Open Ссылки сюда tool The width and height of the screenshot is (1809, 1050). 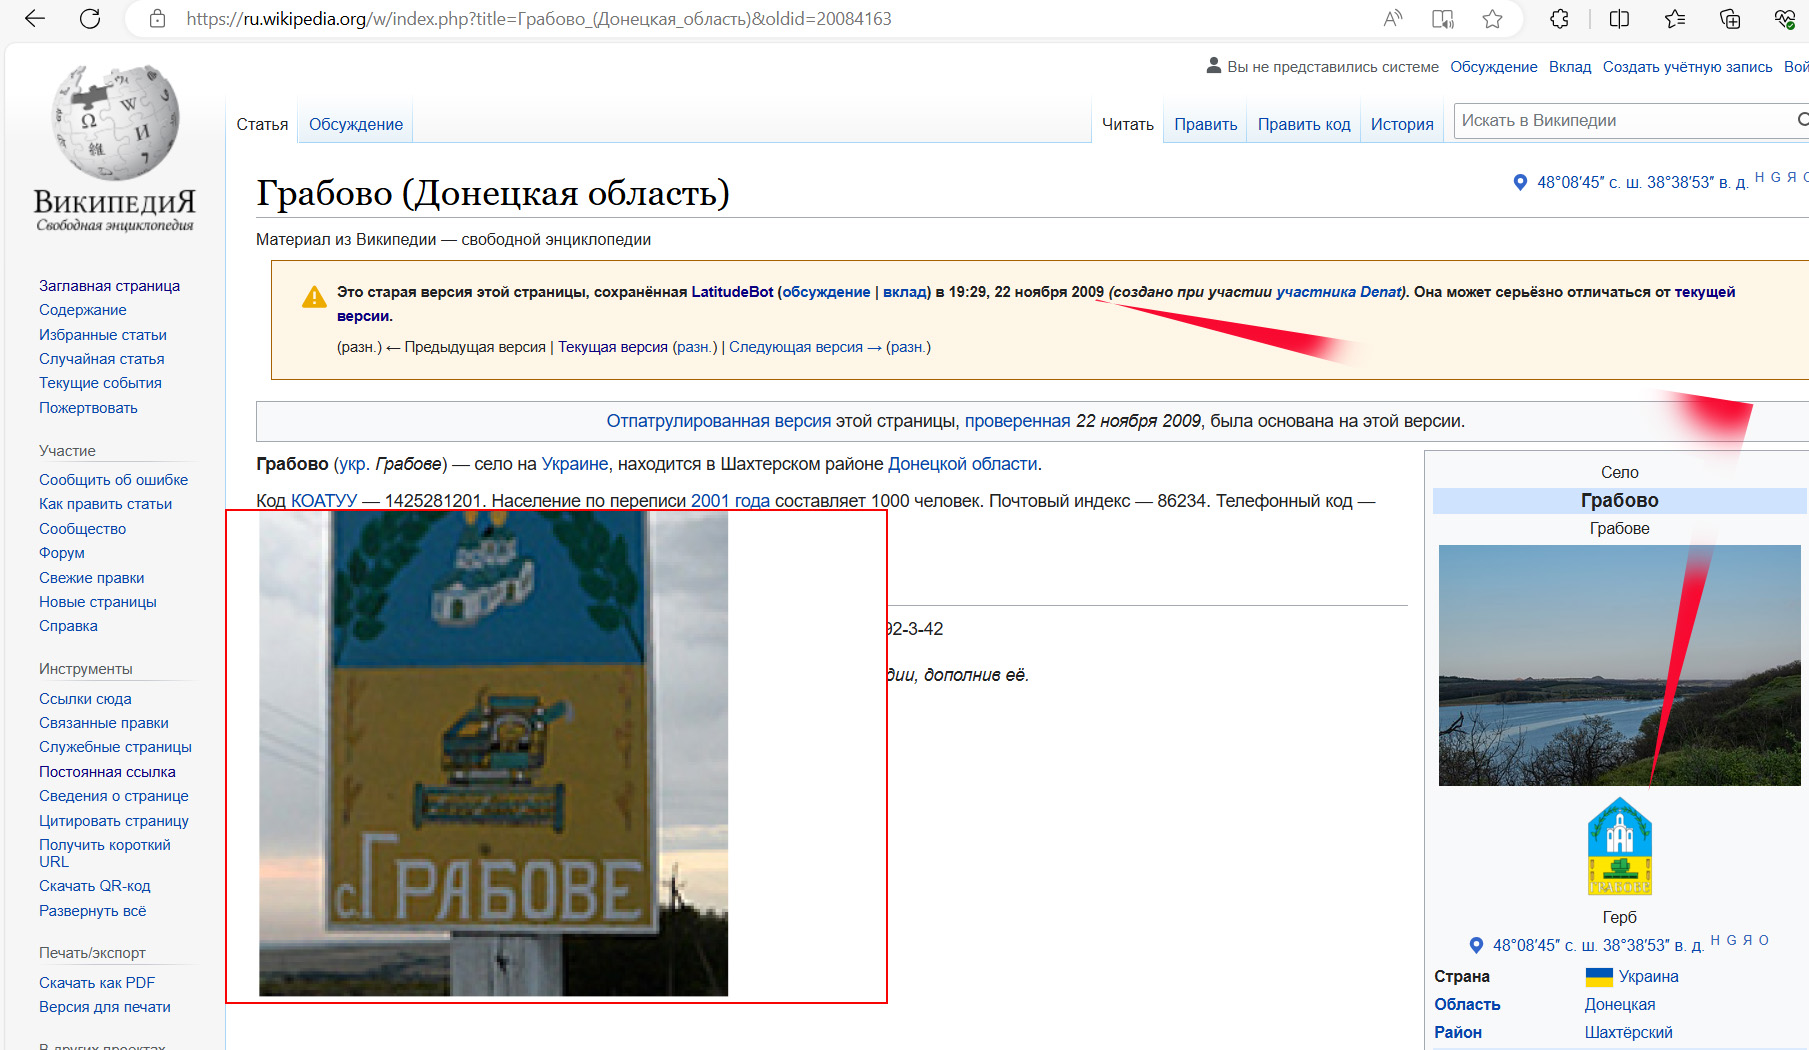click(85, 699)
